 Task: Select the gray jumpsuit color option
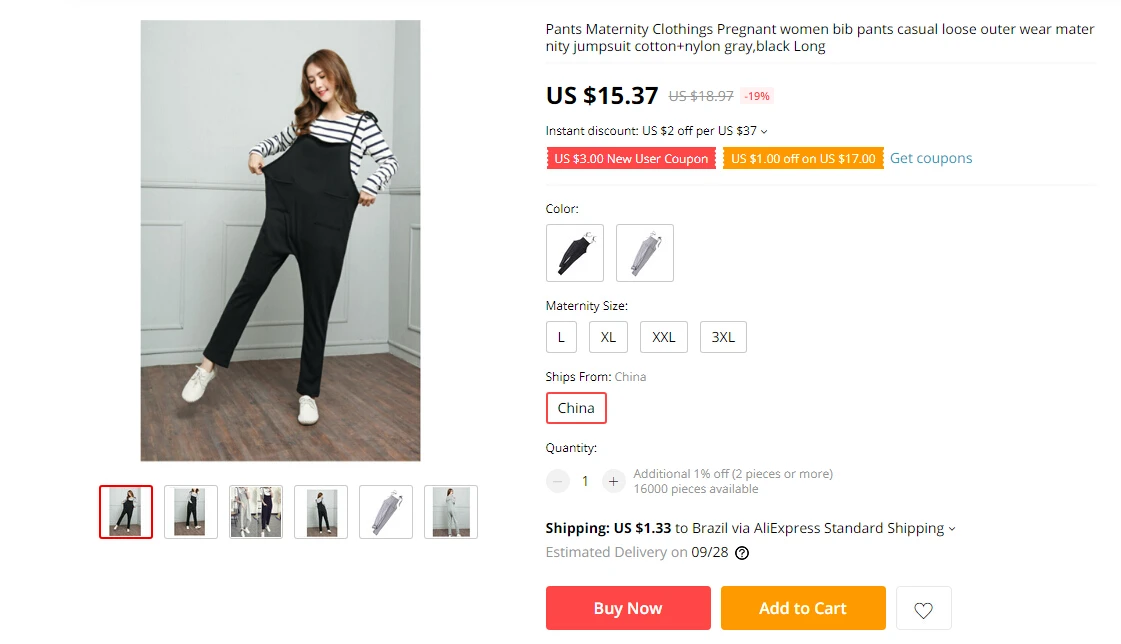click(645, 253)
